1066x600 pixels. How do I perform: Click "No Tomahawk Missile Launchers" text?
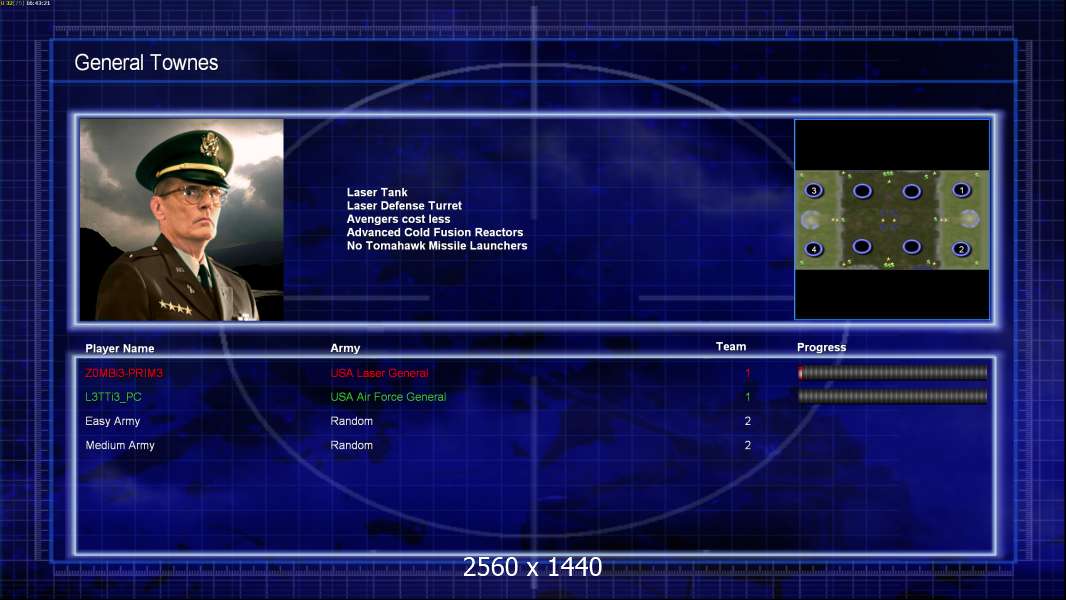point(437,245)
